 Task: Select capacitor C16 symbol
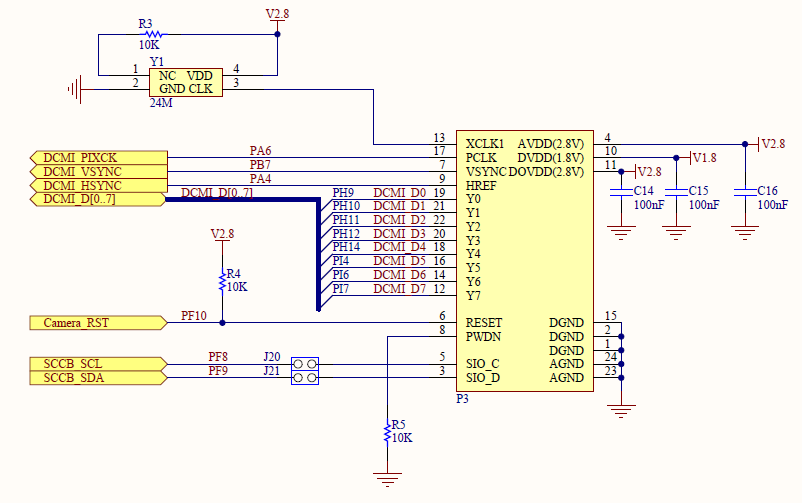(x=745, y=192)
